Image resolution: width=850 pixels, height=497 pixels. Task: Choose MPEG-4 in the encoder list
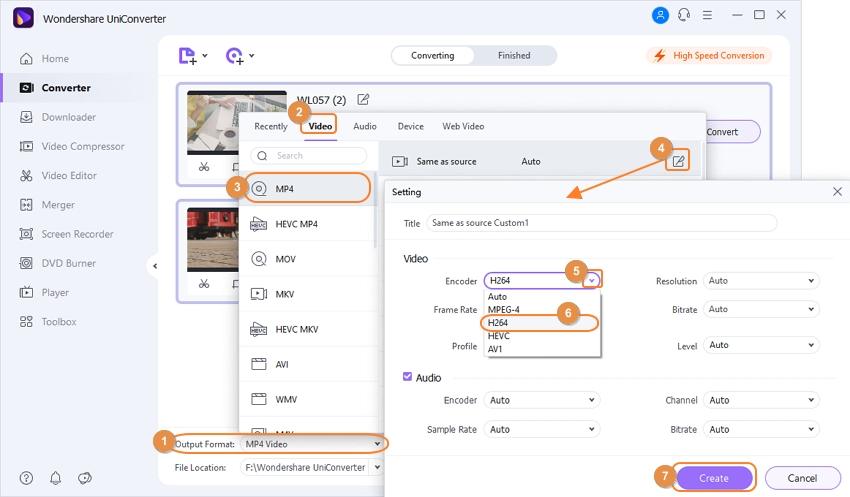click(542, 309)
